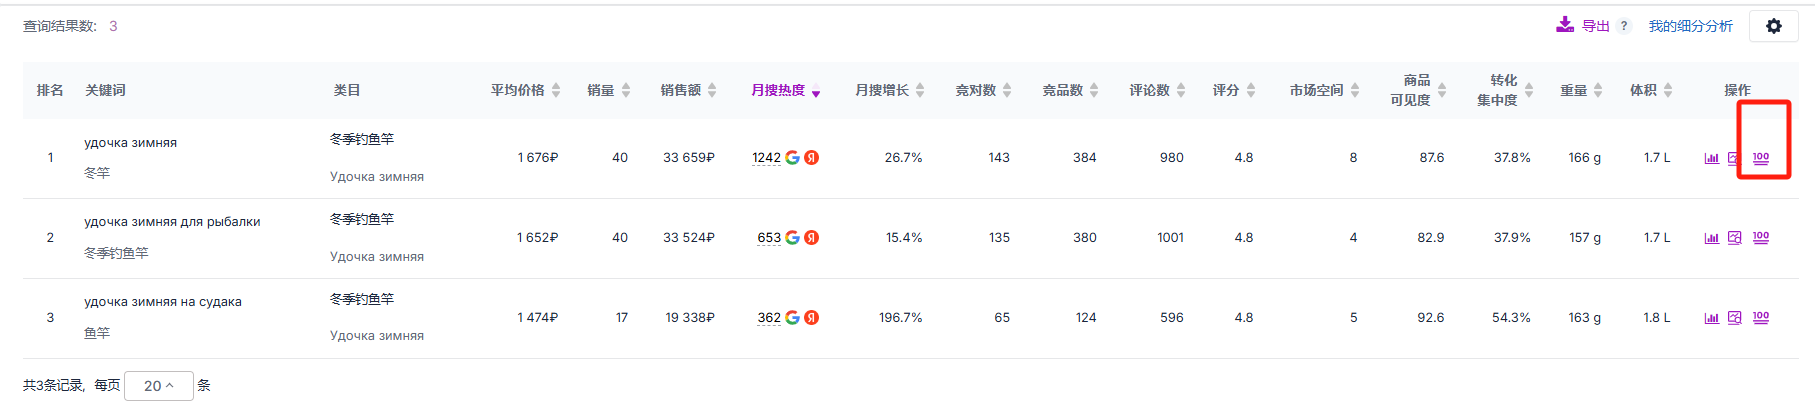Viewport: 1815px width, 406px height.
Task: Sort by 评论数 column header
Action: (x=1157, y=91)
